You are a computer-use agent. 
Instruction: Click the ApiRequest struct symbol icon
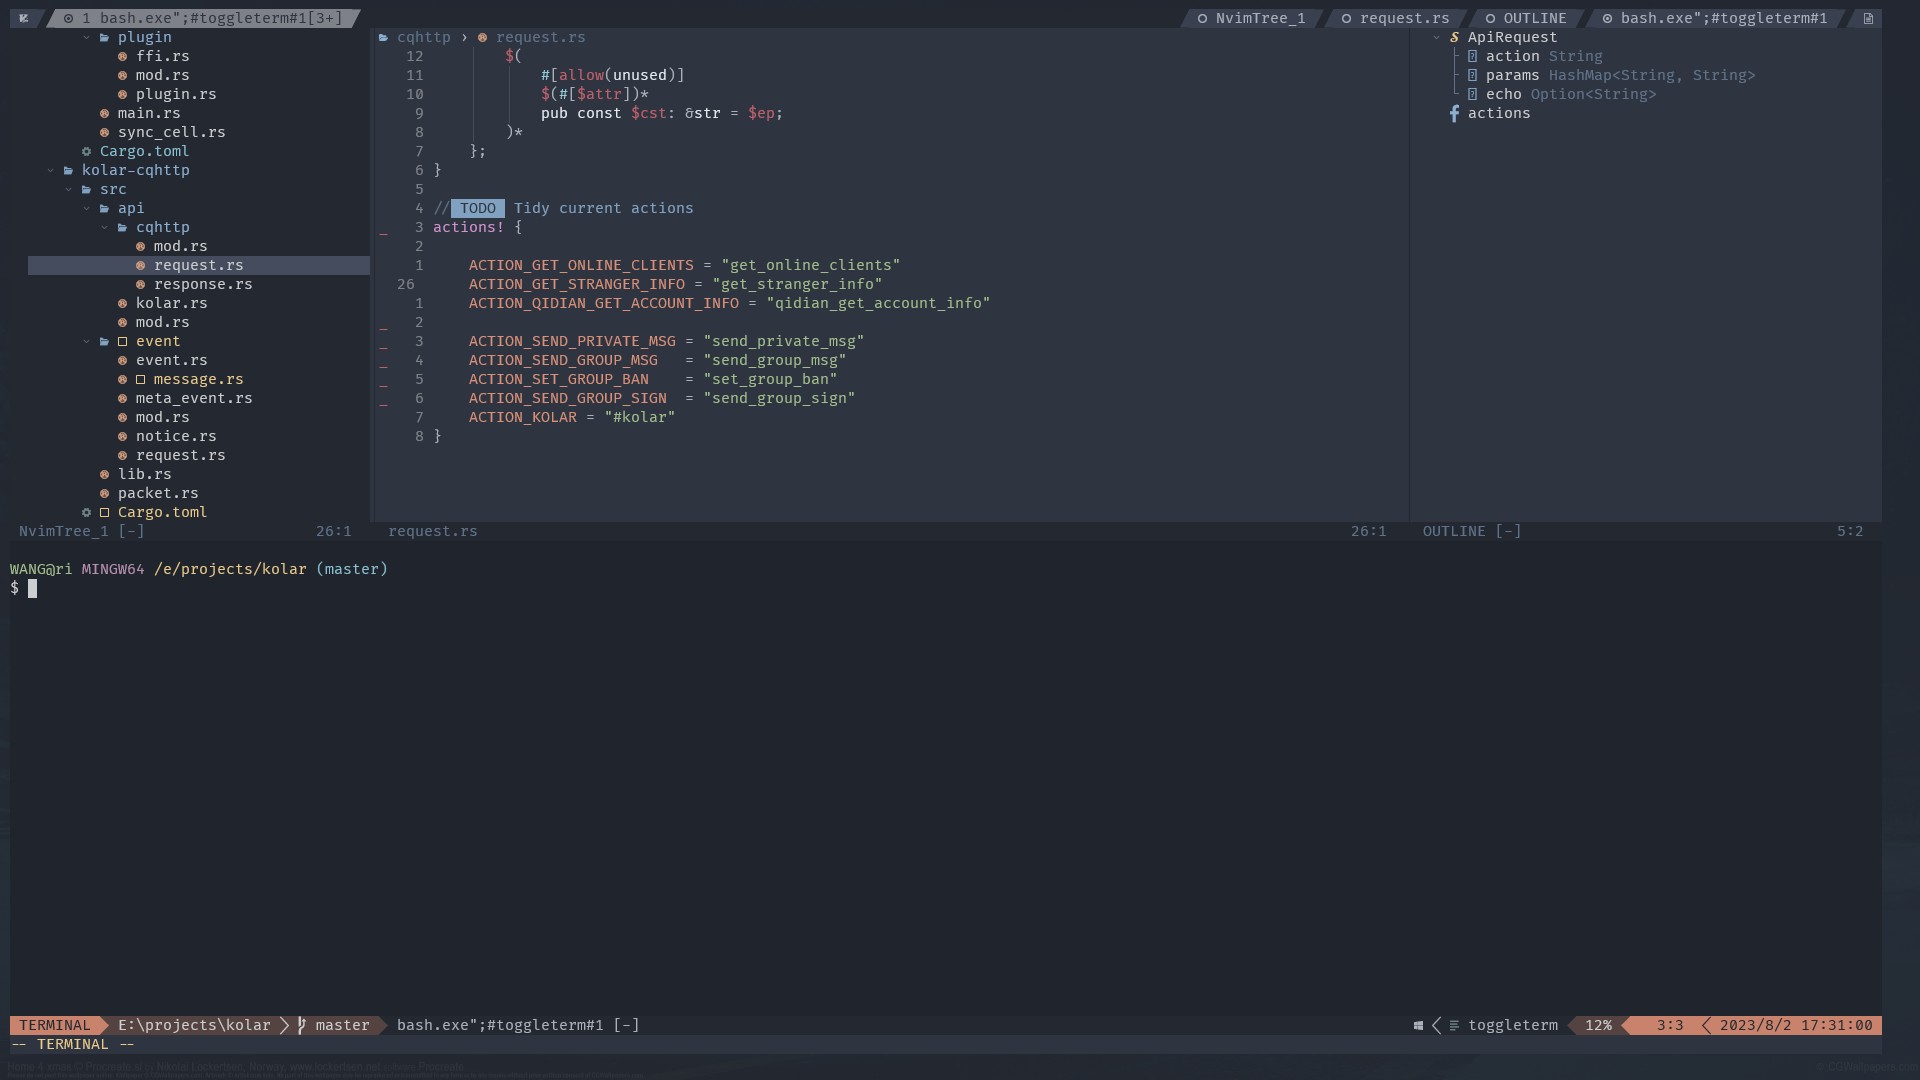point(1454,37)
